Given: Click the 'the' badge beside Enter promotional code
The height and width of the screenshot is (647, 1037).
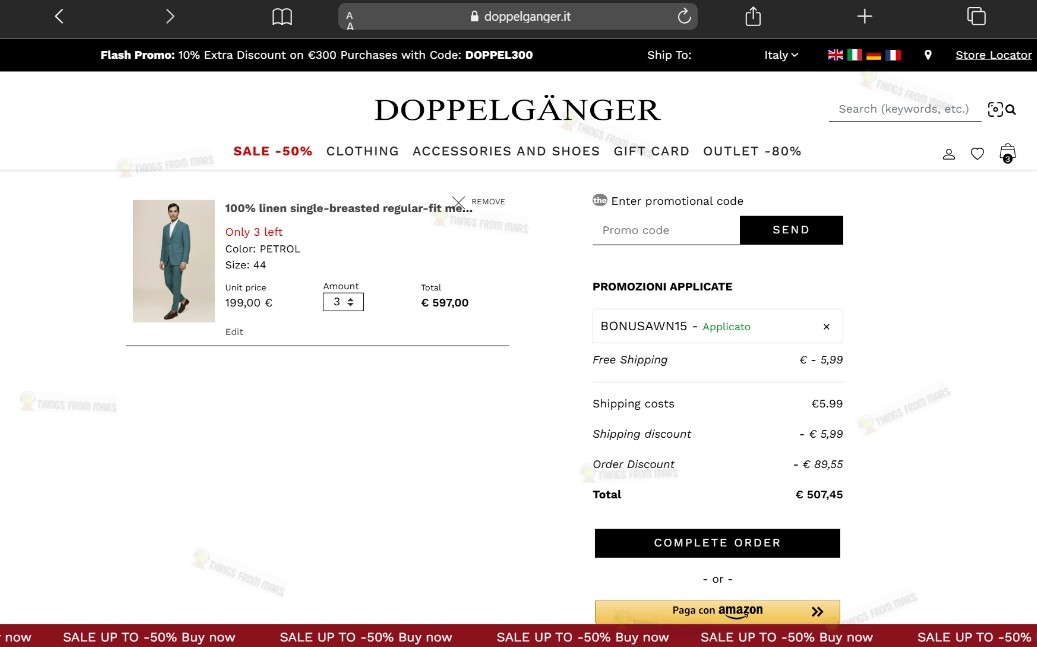Looking at the screenshot, I should [x=600, y=200].
